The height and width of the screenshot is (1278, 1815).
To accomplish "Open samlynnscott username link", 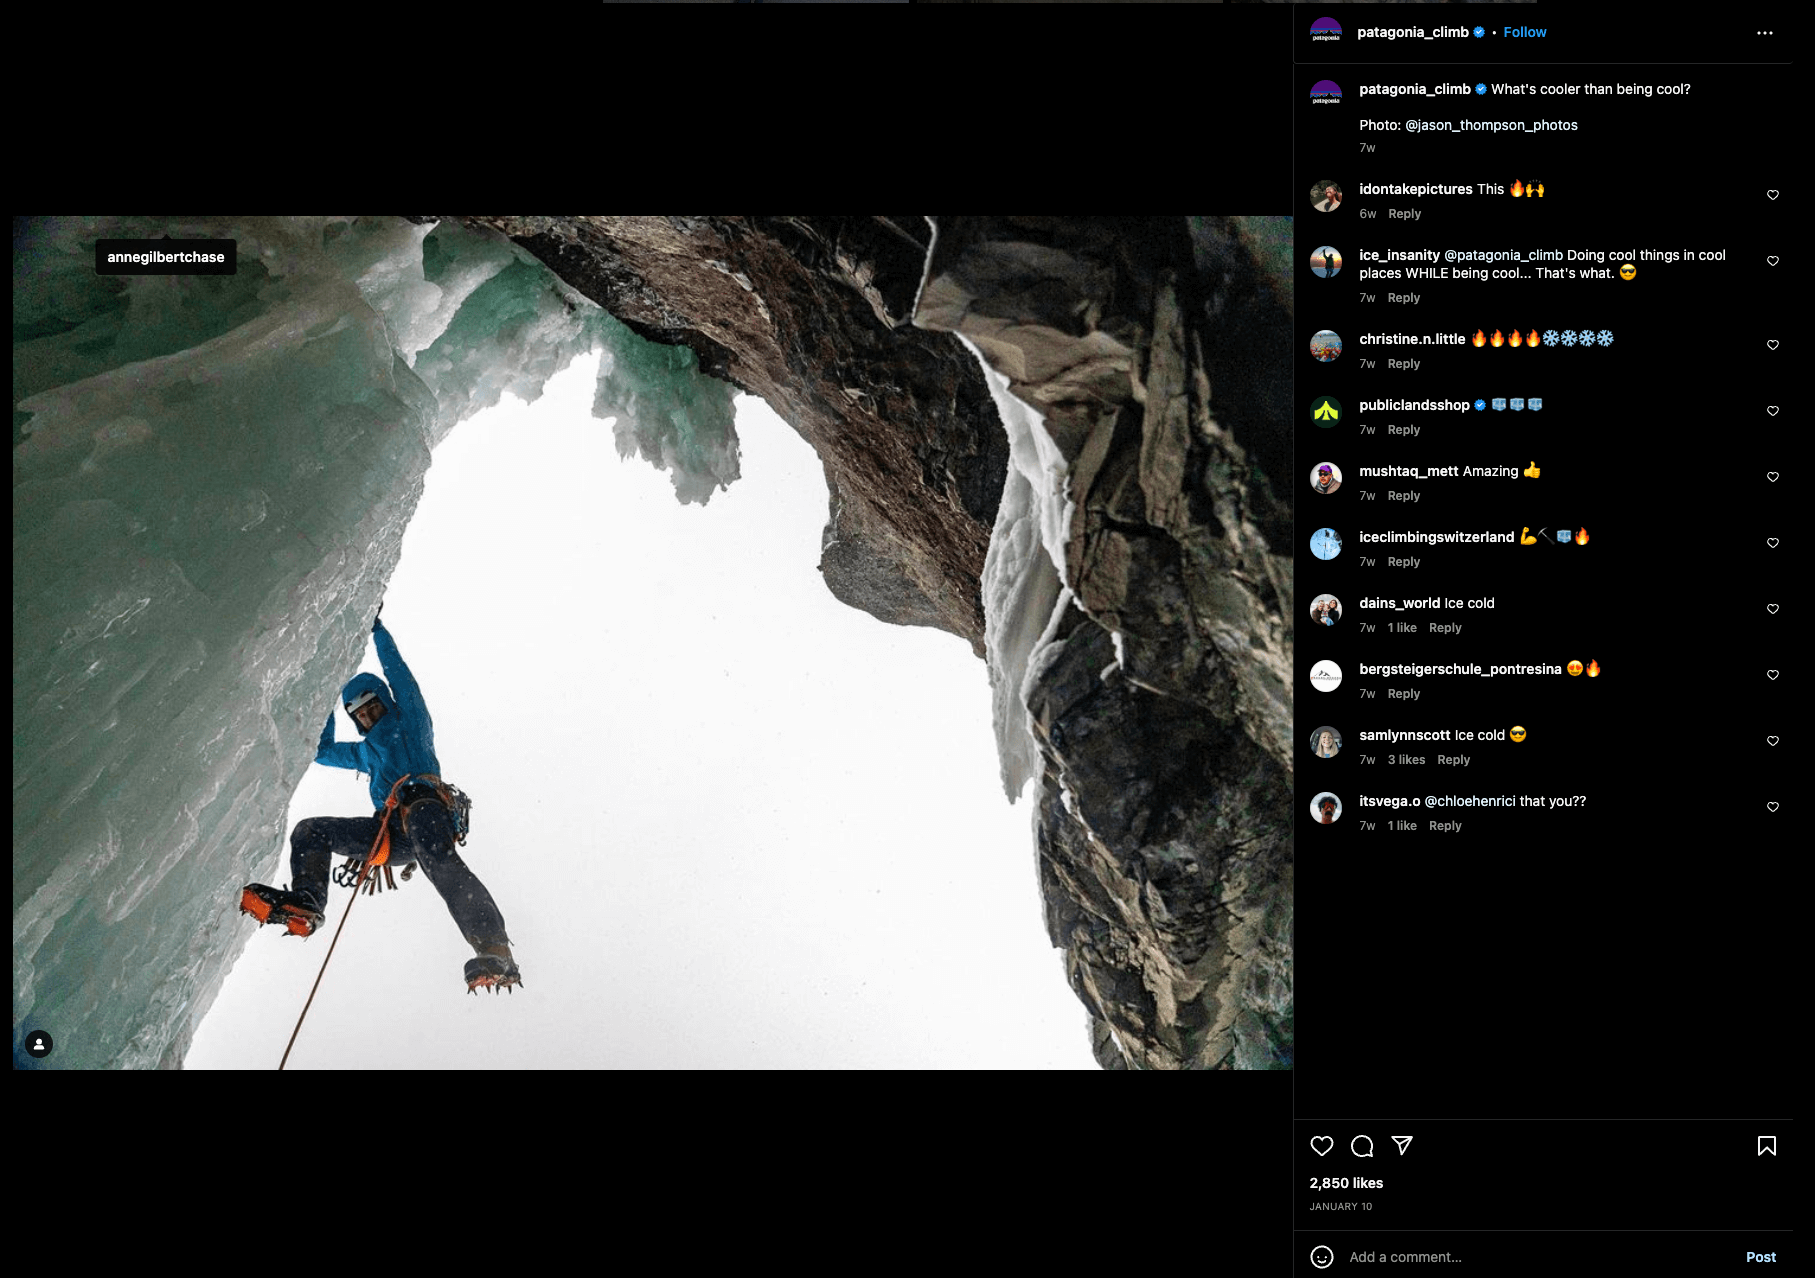I will (1405, 735).
